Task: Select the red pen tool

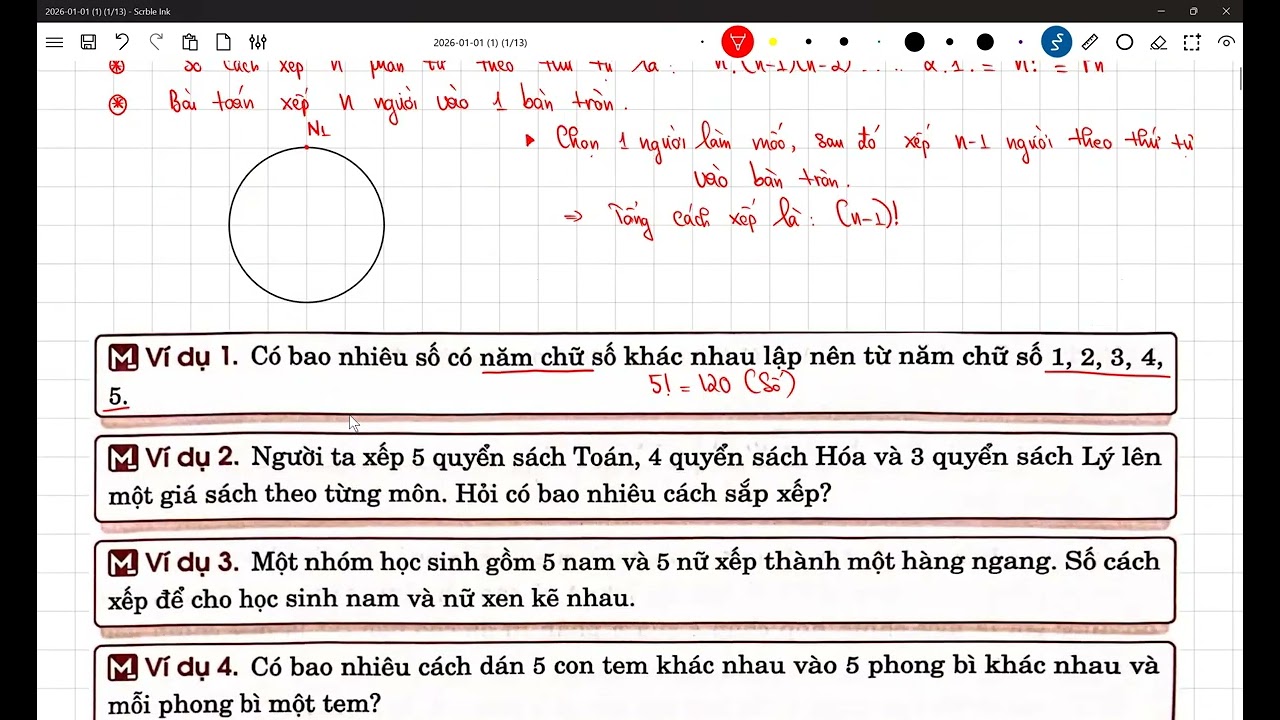Action: coord(738,42)
